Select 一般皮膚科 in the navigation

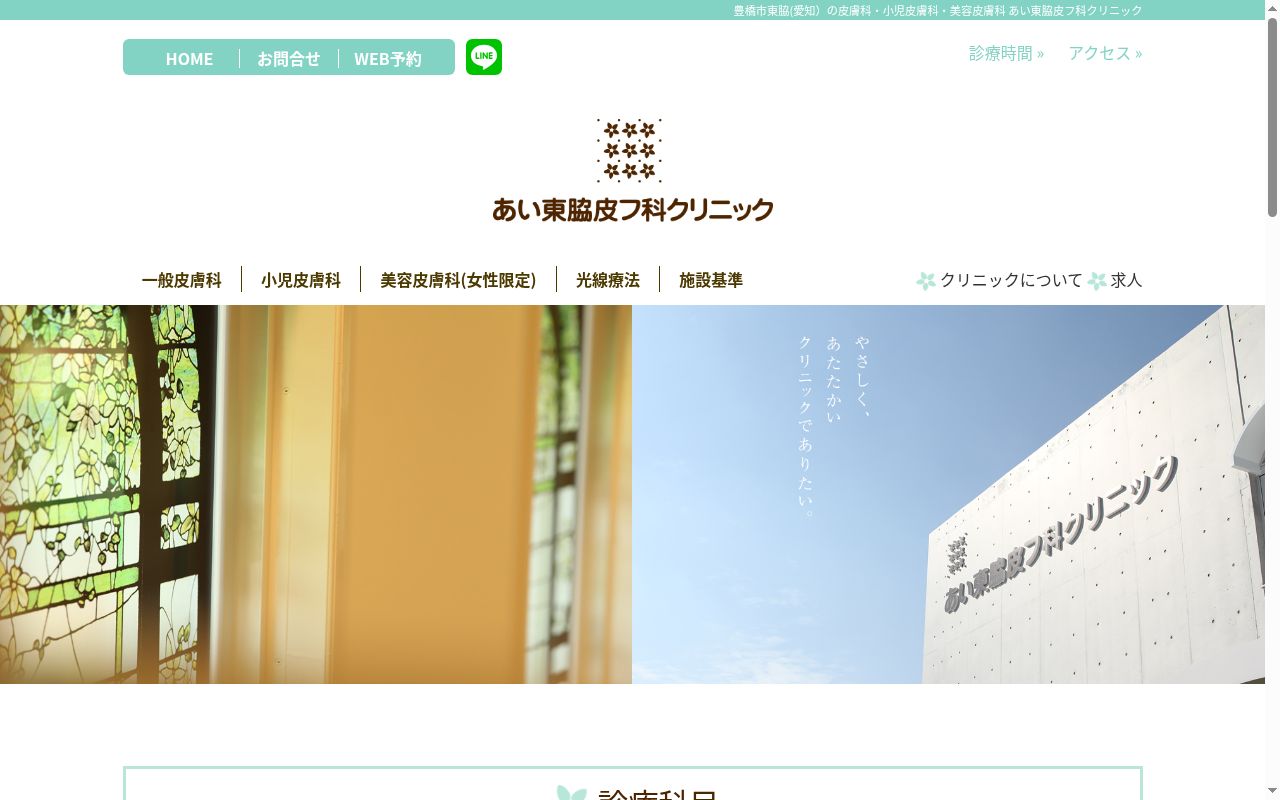[181, 280]
